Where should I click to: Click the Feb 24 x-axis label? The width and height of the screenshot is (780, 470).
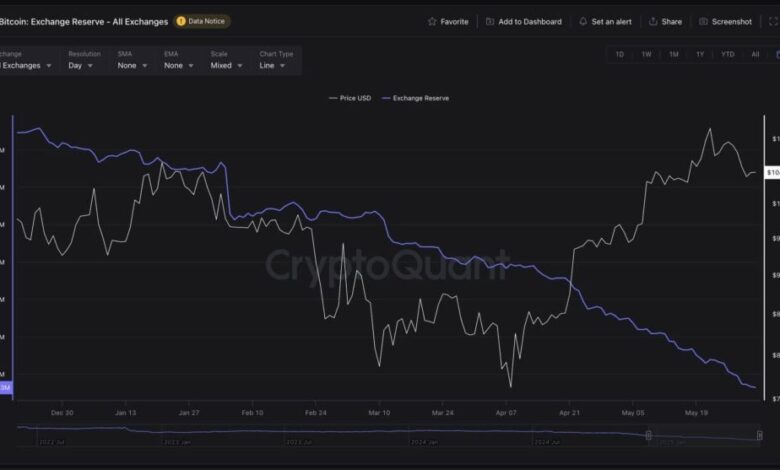316,413
